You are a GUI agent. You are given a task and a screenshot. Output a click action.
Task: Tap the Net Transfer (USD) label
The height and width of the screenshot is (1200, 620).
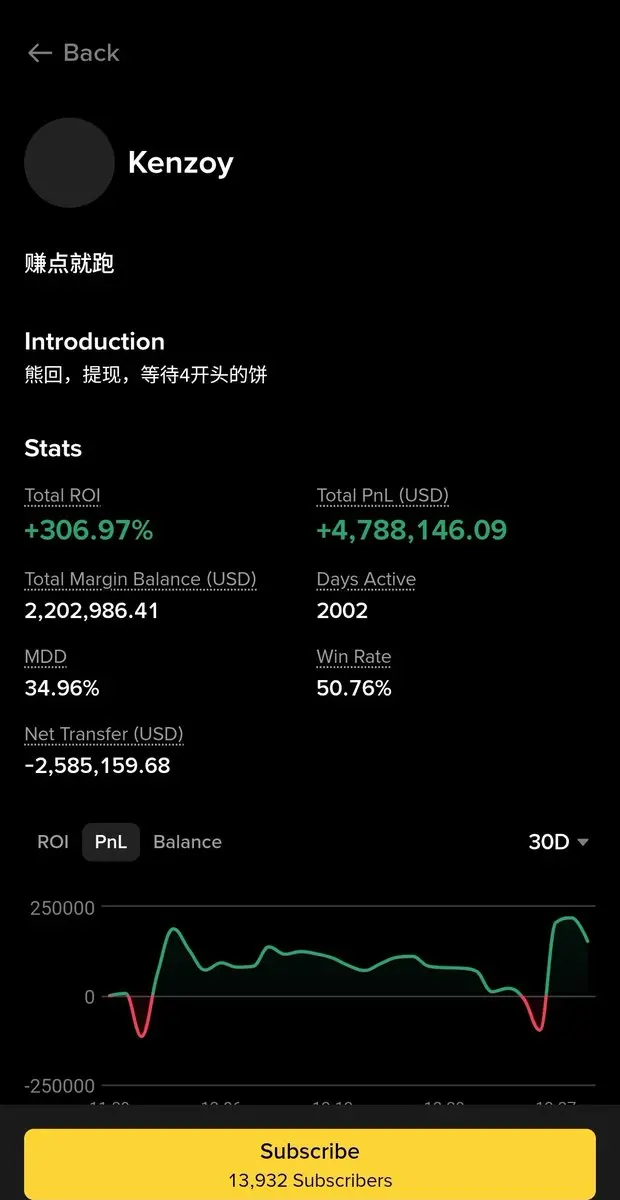(x=104, y=734)
